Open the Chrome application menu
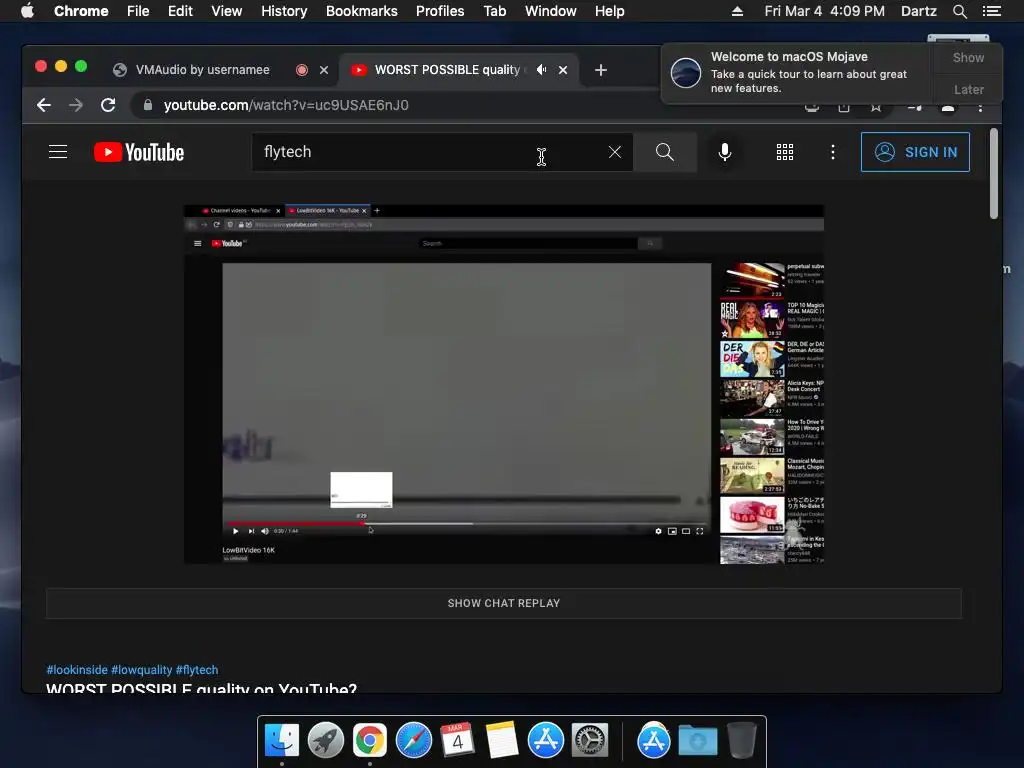 click(x=81, y=11)
